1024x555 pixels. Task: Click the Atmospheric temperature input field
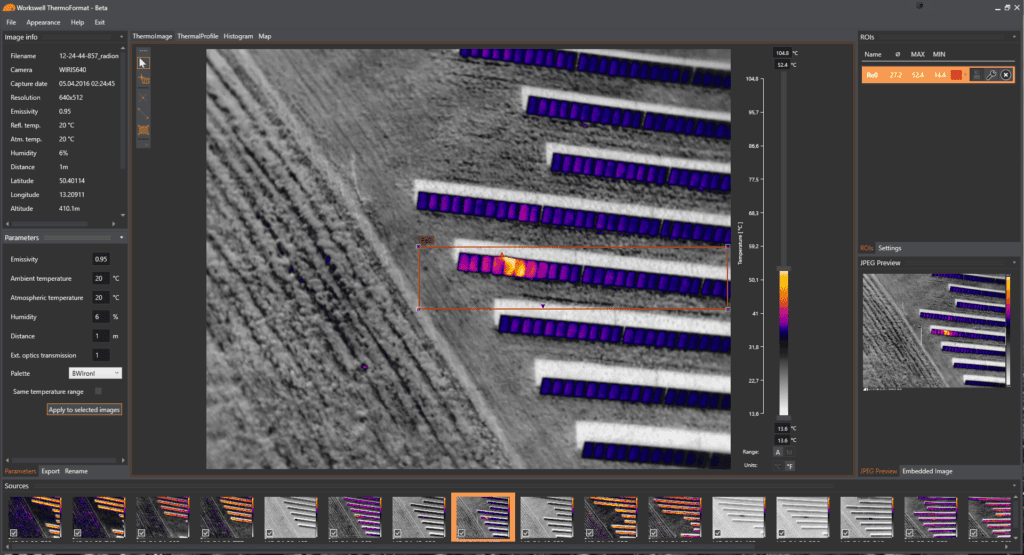[x=101, y=298]
